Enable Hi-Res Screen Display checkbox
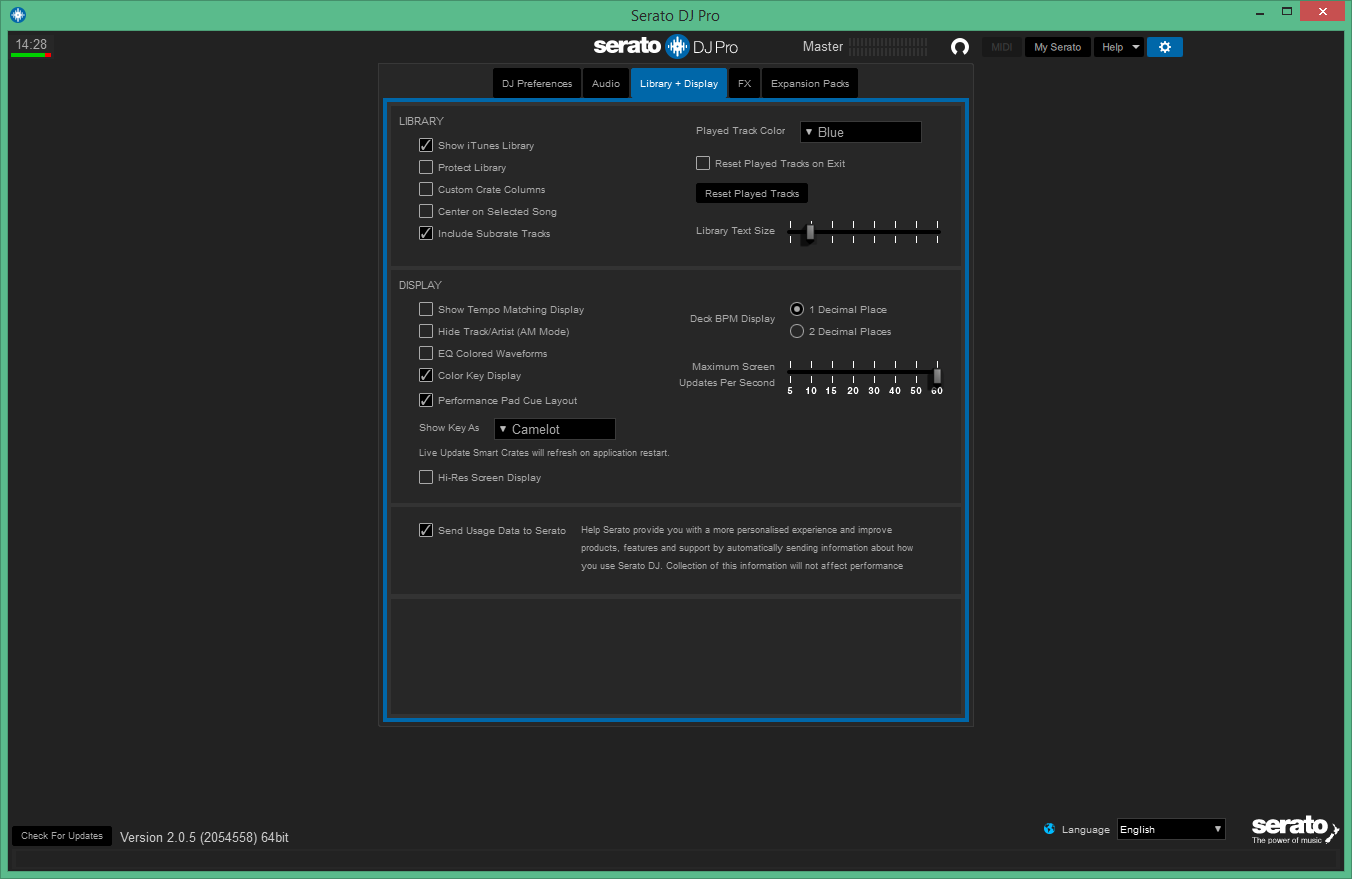 tap(426, 477)
